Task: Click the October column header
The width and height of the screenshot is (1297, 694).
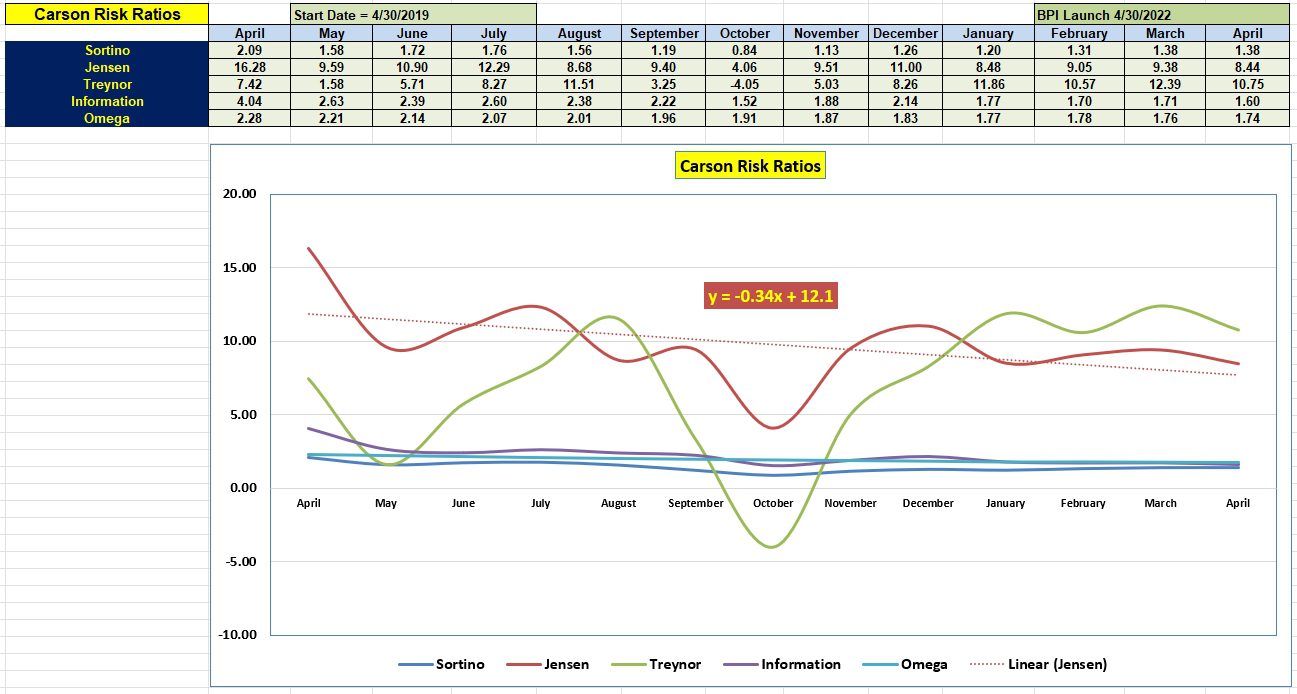Action: (x=745, y=33)
